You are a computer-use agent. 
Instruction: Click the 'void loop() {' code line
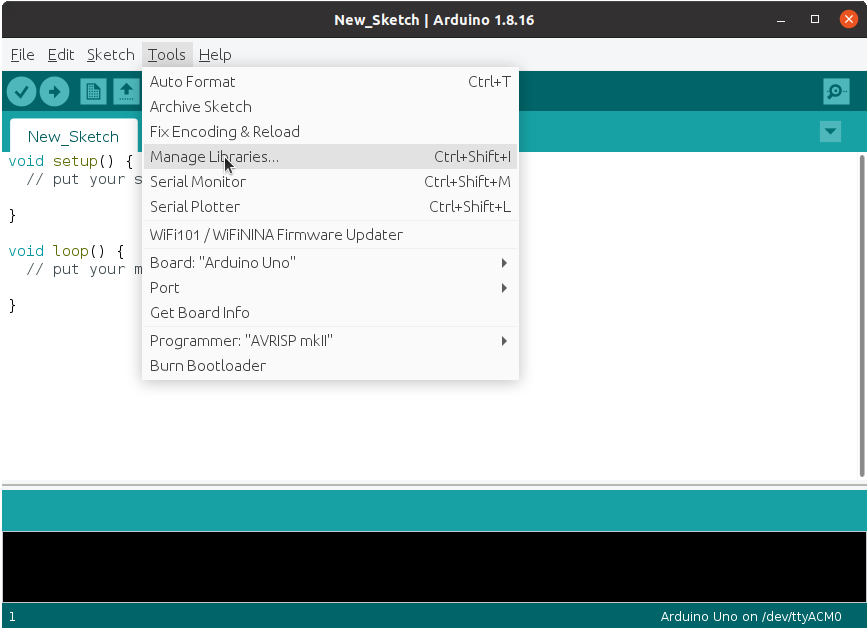pos(66,251)
